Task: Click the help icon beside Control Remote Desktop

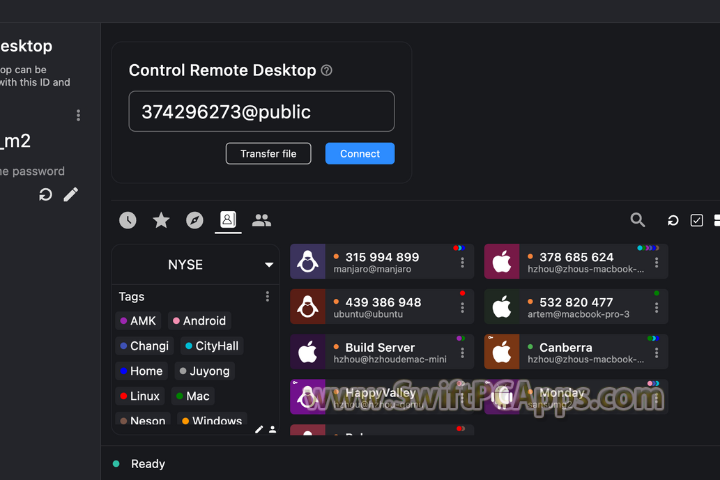Action: pos(326,70)
